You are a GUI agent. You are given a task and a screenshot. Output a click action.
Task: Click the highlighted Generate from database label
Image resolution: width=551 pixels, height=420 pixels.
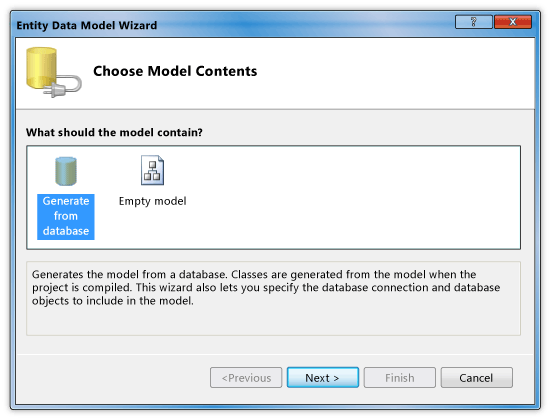pyautogui.click(x=66, y=217)
